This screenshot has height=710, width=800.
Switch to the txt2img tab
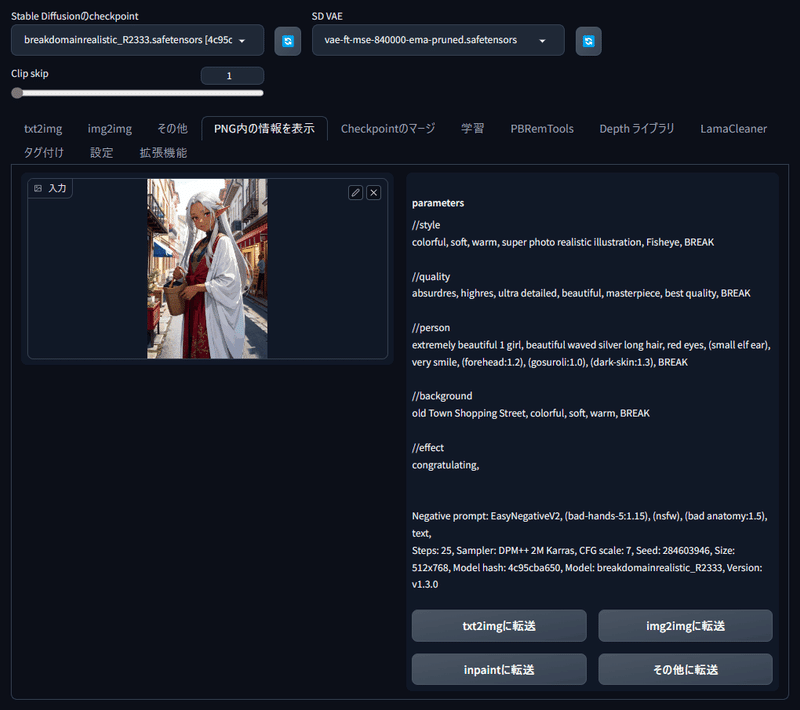(43, 129)
